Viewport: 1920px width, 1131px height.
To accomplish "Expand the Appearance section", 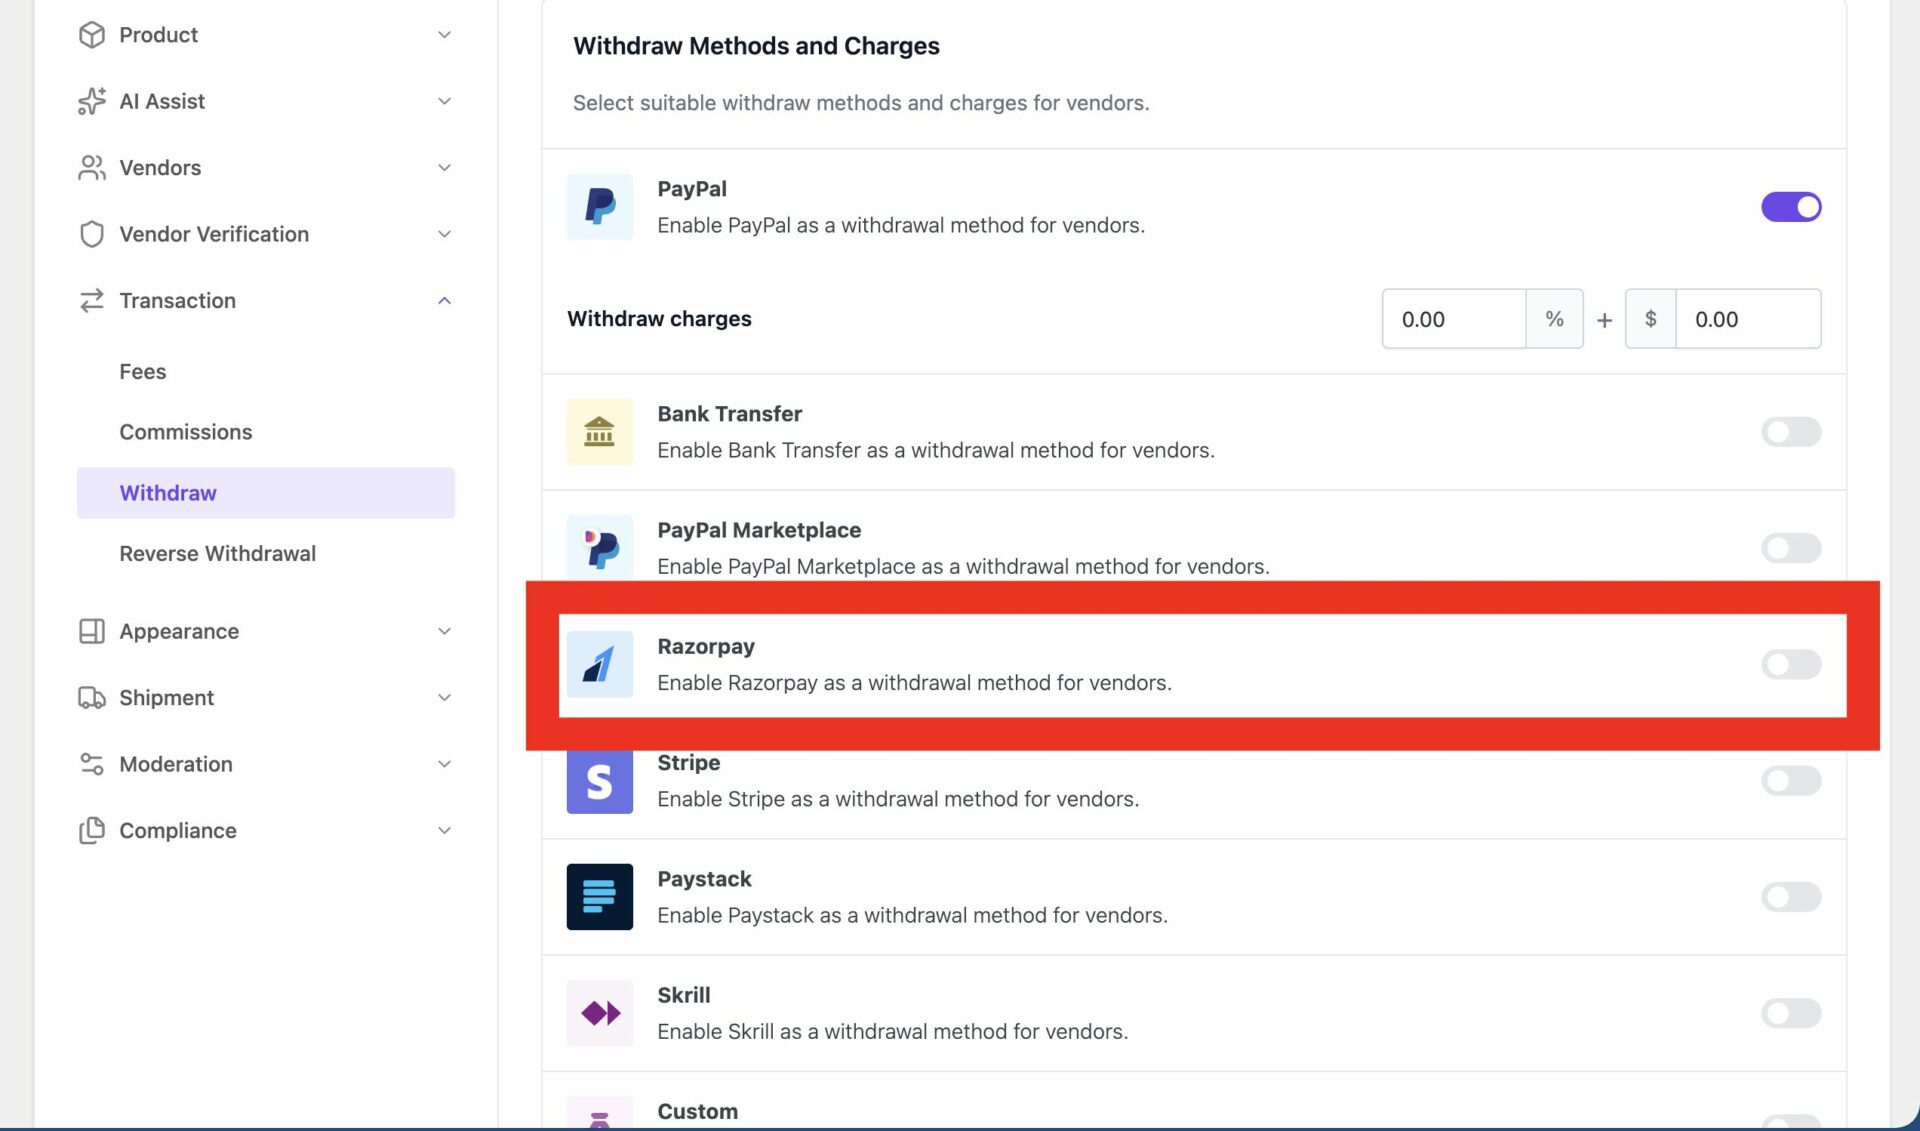I will pos(444,631).
